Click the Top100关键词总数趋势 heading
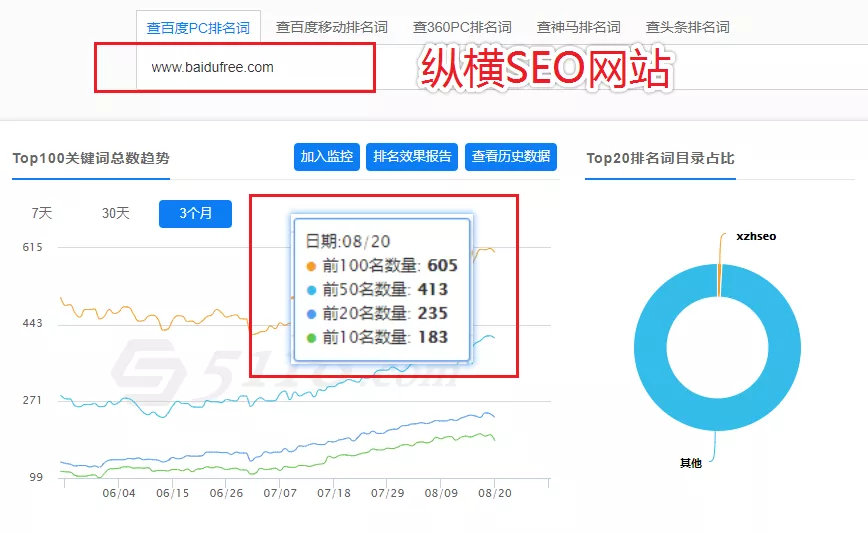 click(x=91, y=158)
